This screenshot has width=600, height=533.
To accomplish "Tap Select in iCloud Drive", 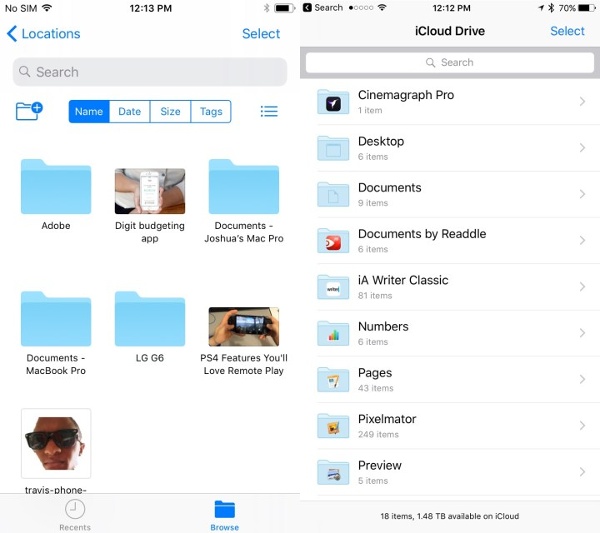I will click(x=567, y=31).
